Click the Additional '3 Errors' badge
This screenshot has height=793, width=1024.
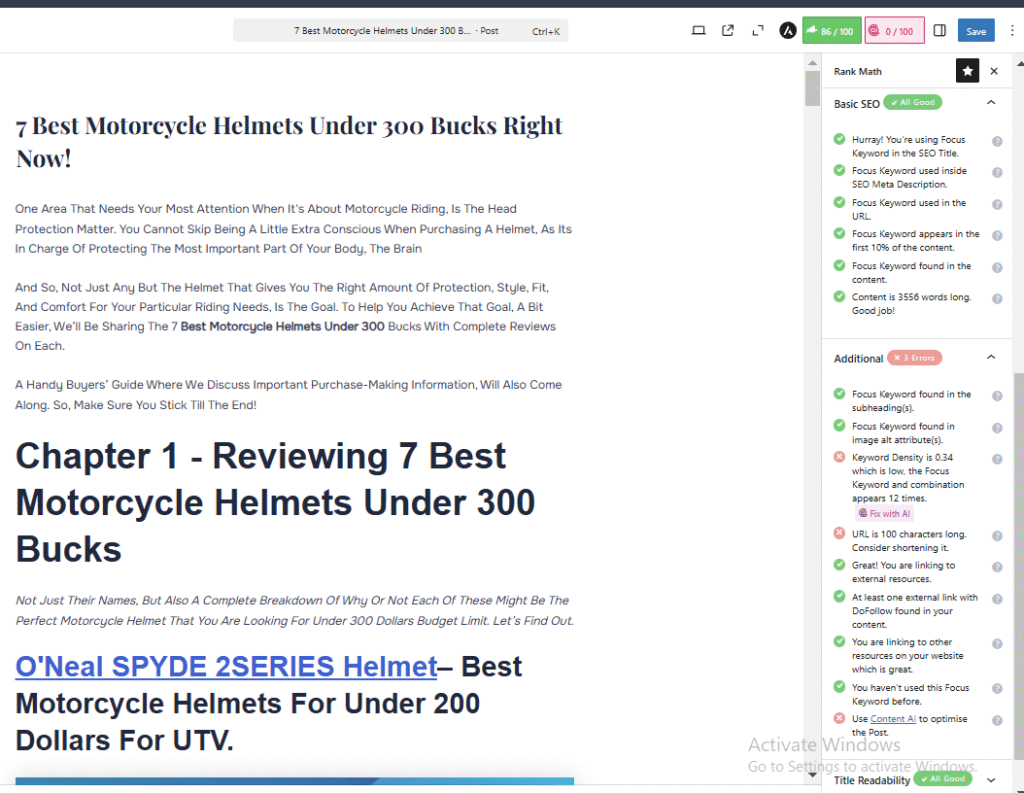coord(914,358)
